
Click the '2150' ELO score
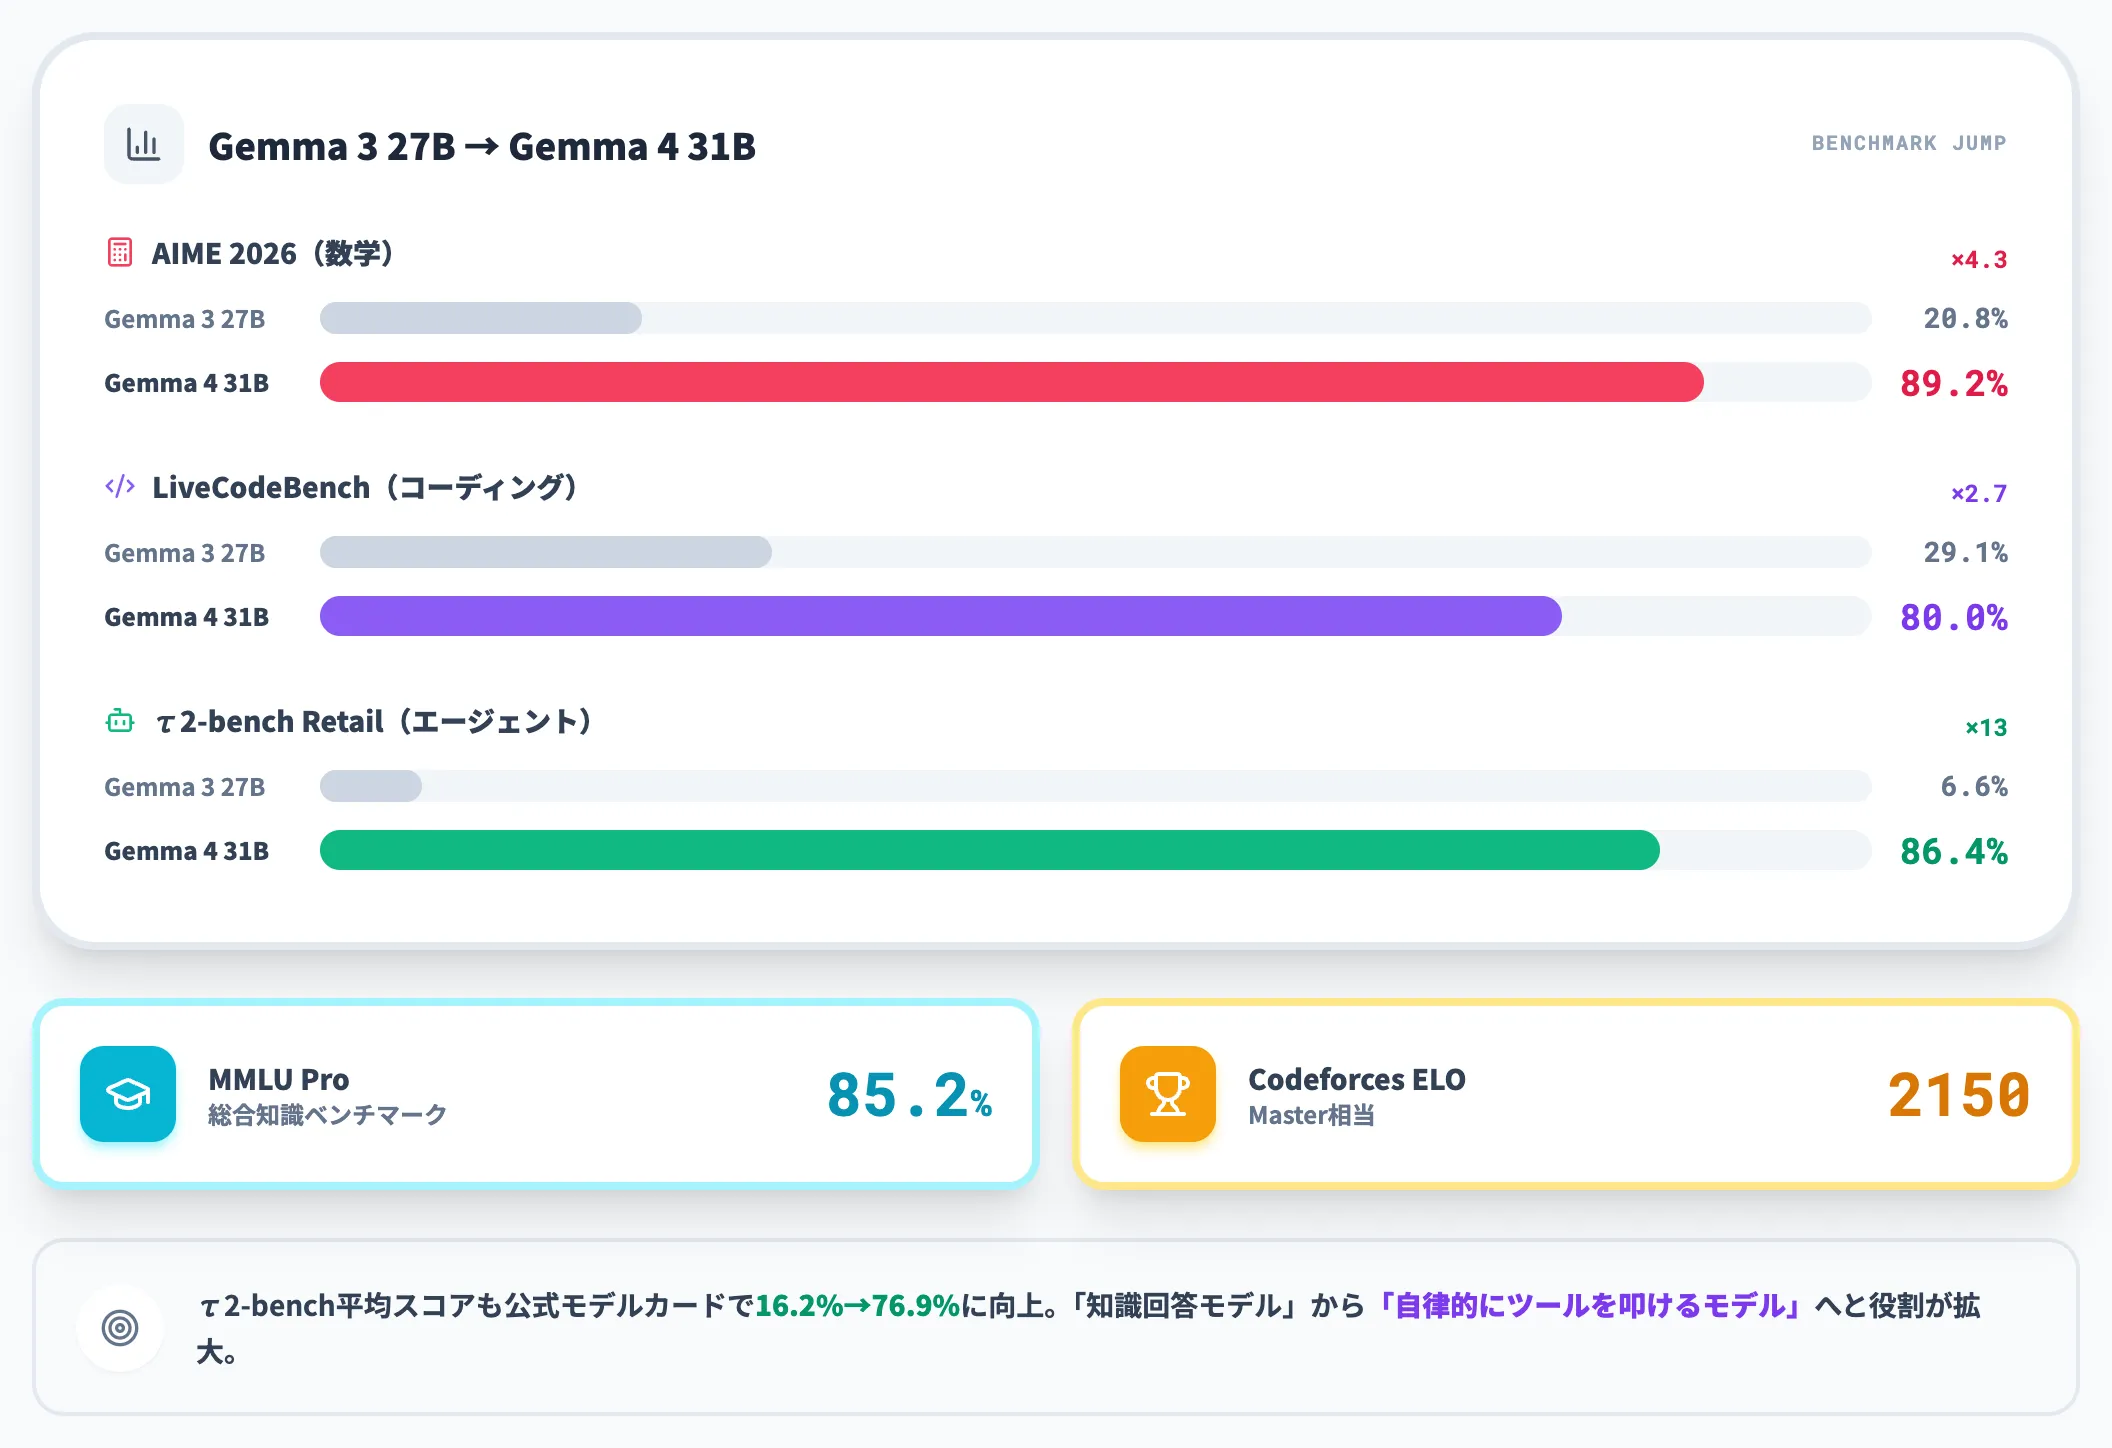pyautogui.click(x=1959, y=1095)
